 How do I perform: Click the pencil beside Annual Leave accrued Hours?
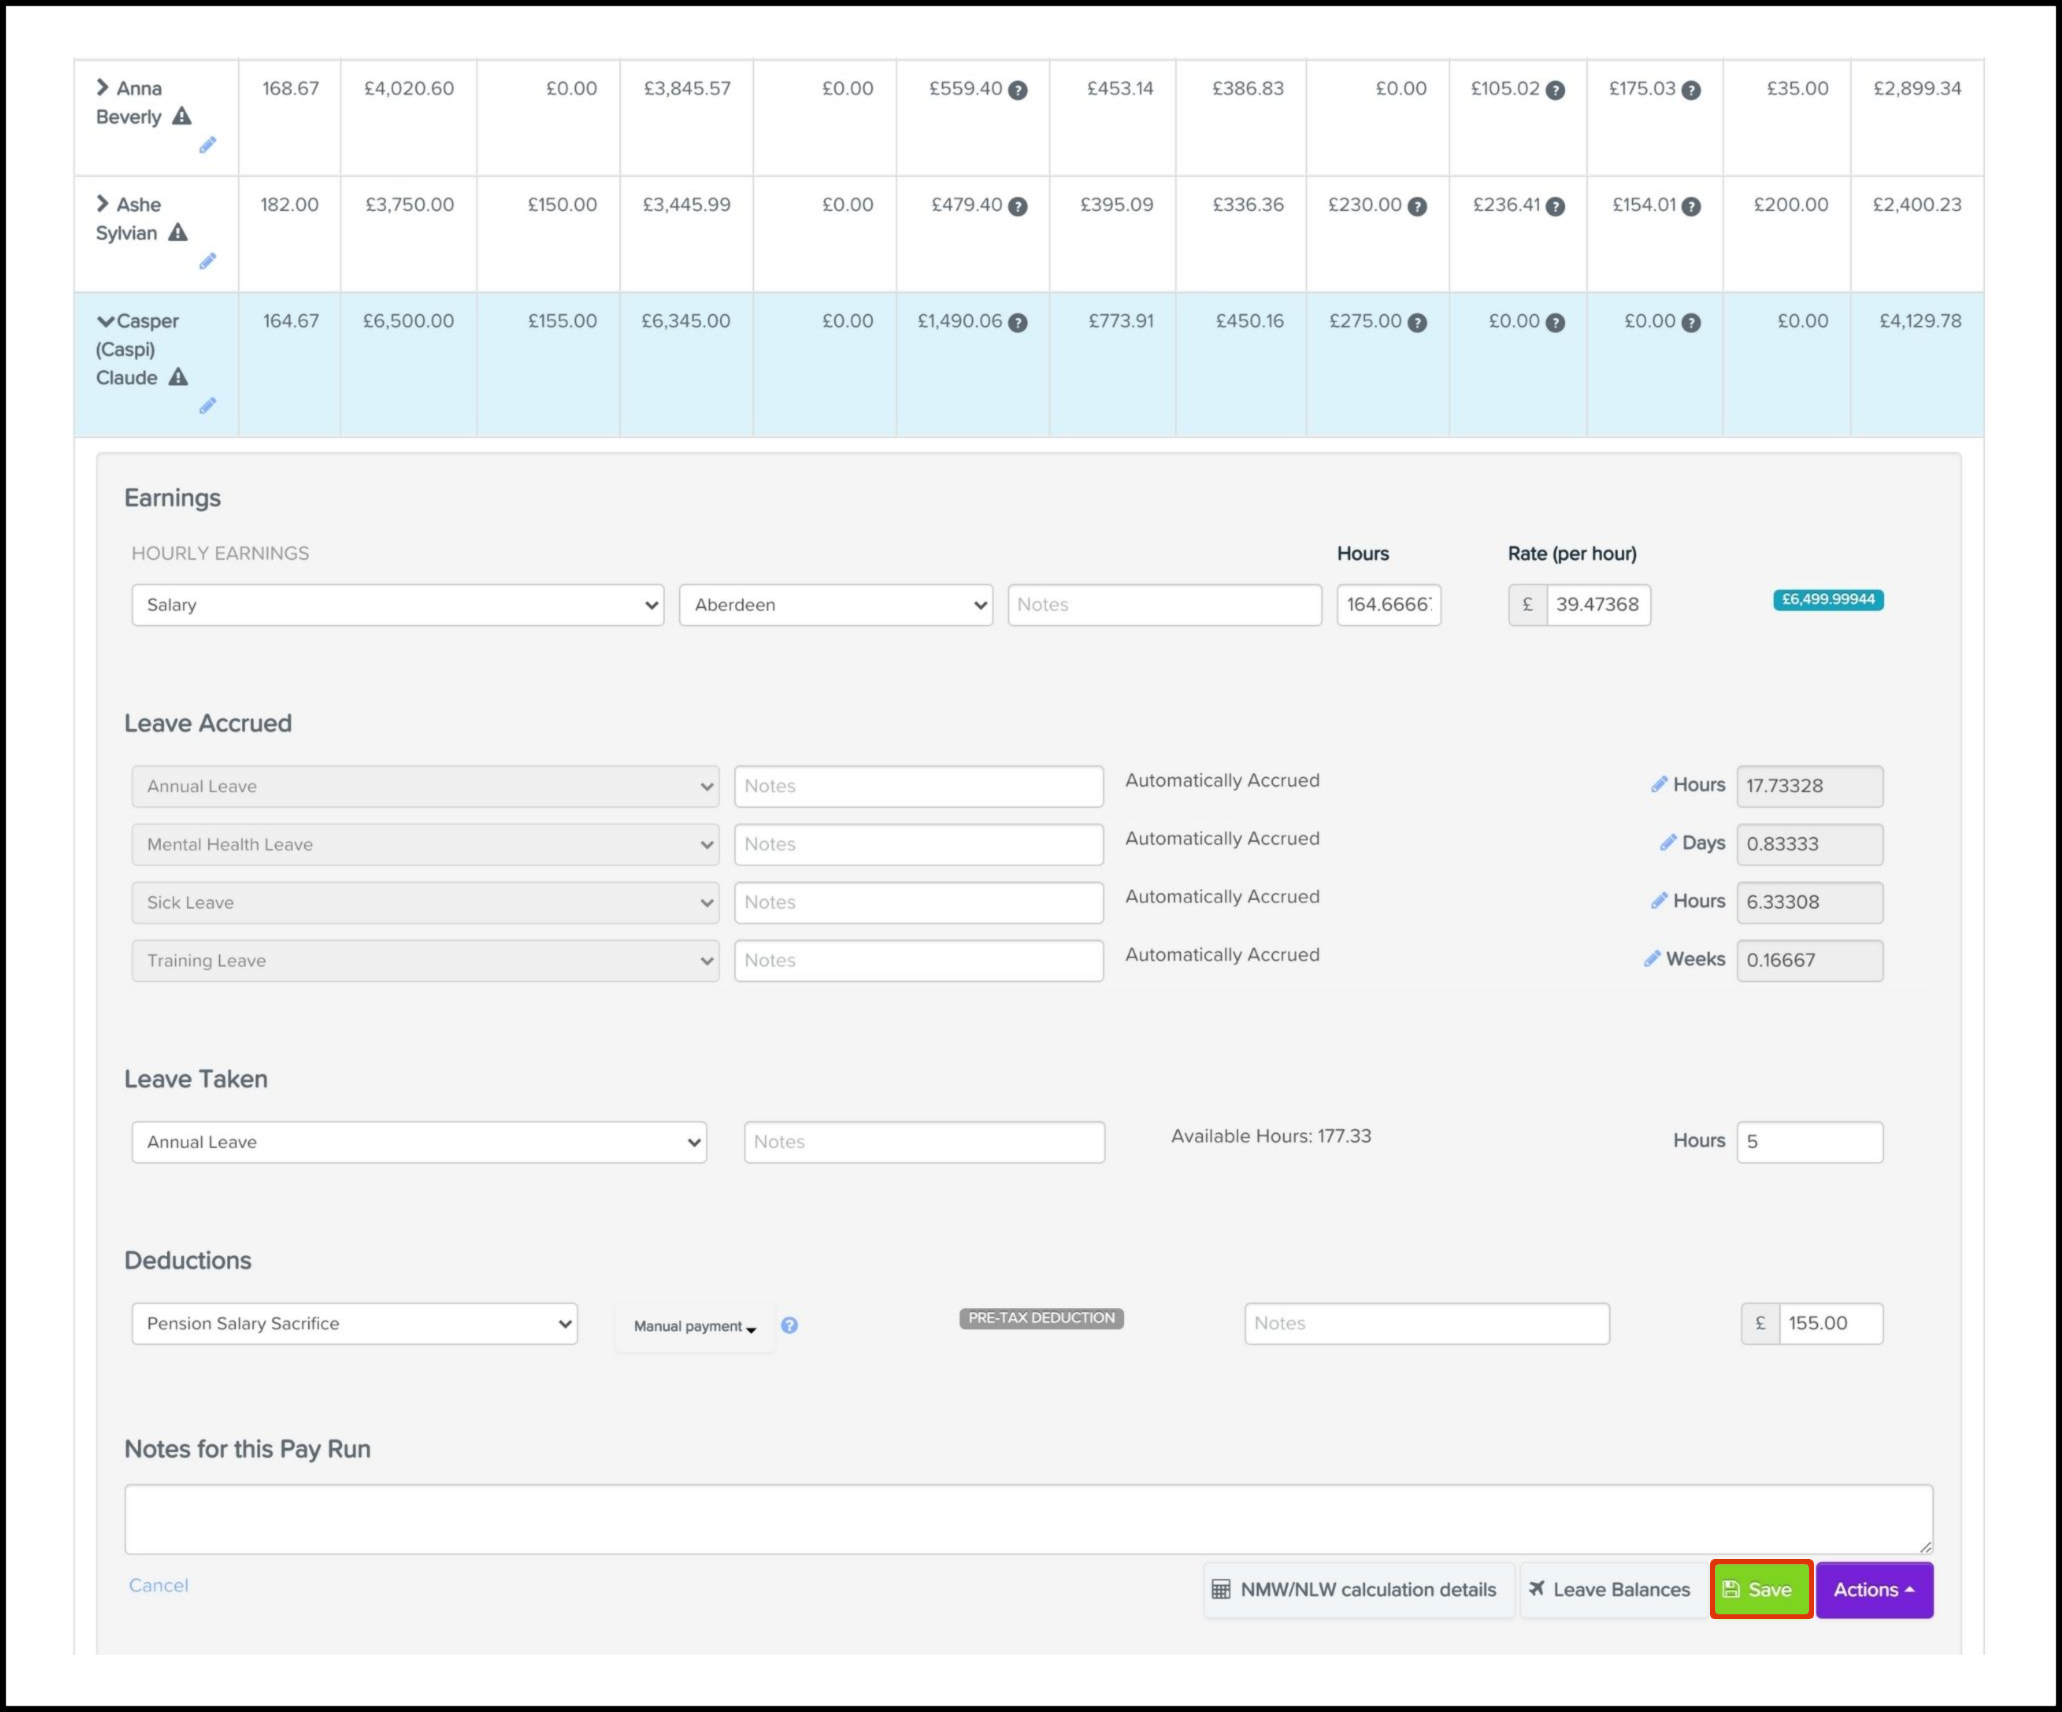(1658, 785)
